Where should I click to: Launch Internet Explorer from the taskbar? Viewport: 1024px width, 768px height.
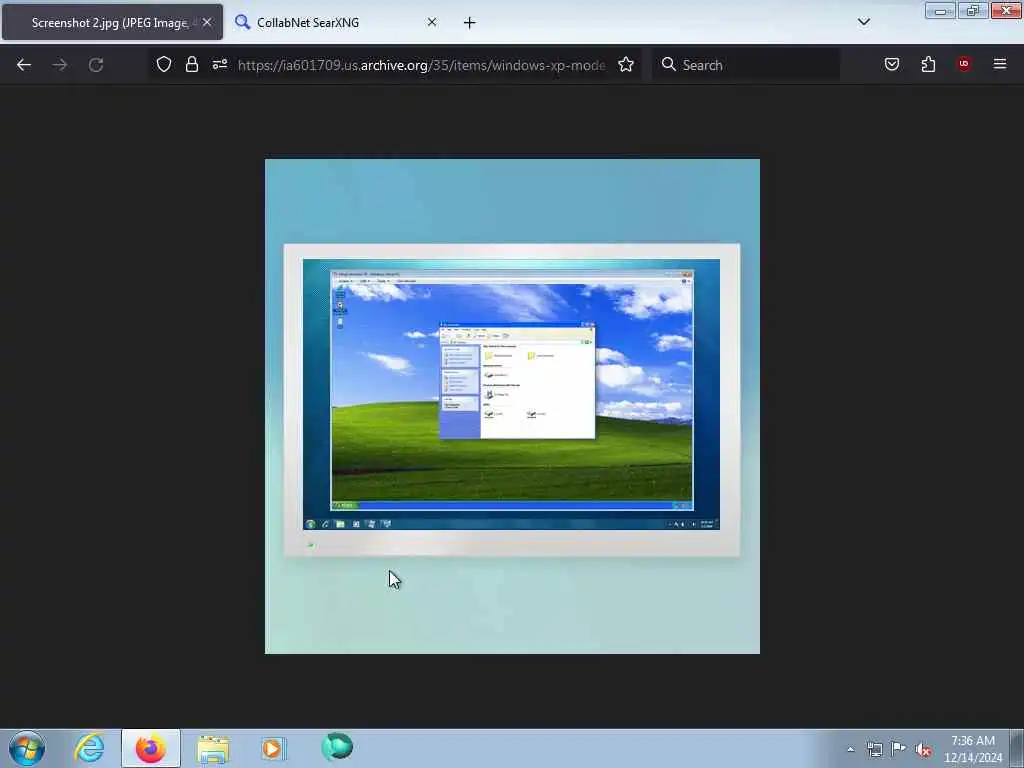click(x=89, y=748)
